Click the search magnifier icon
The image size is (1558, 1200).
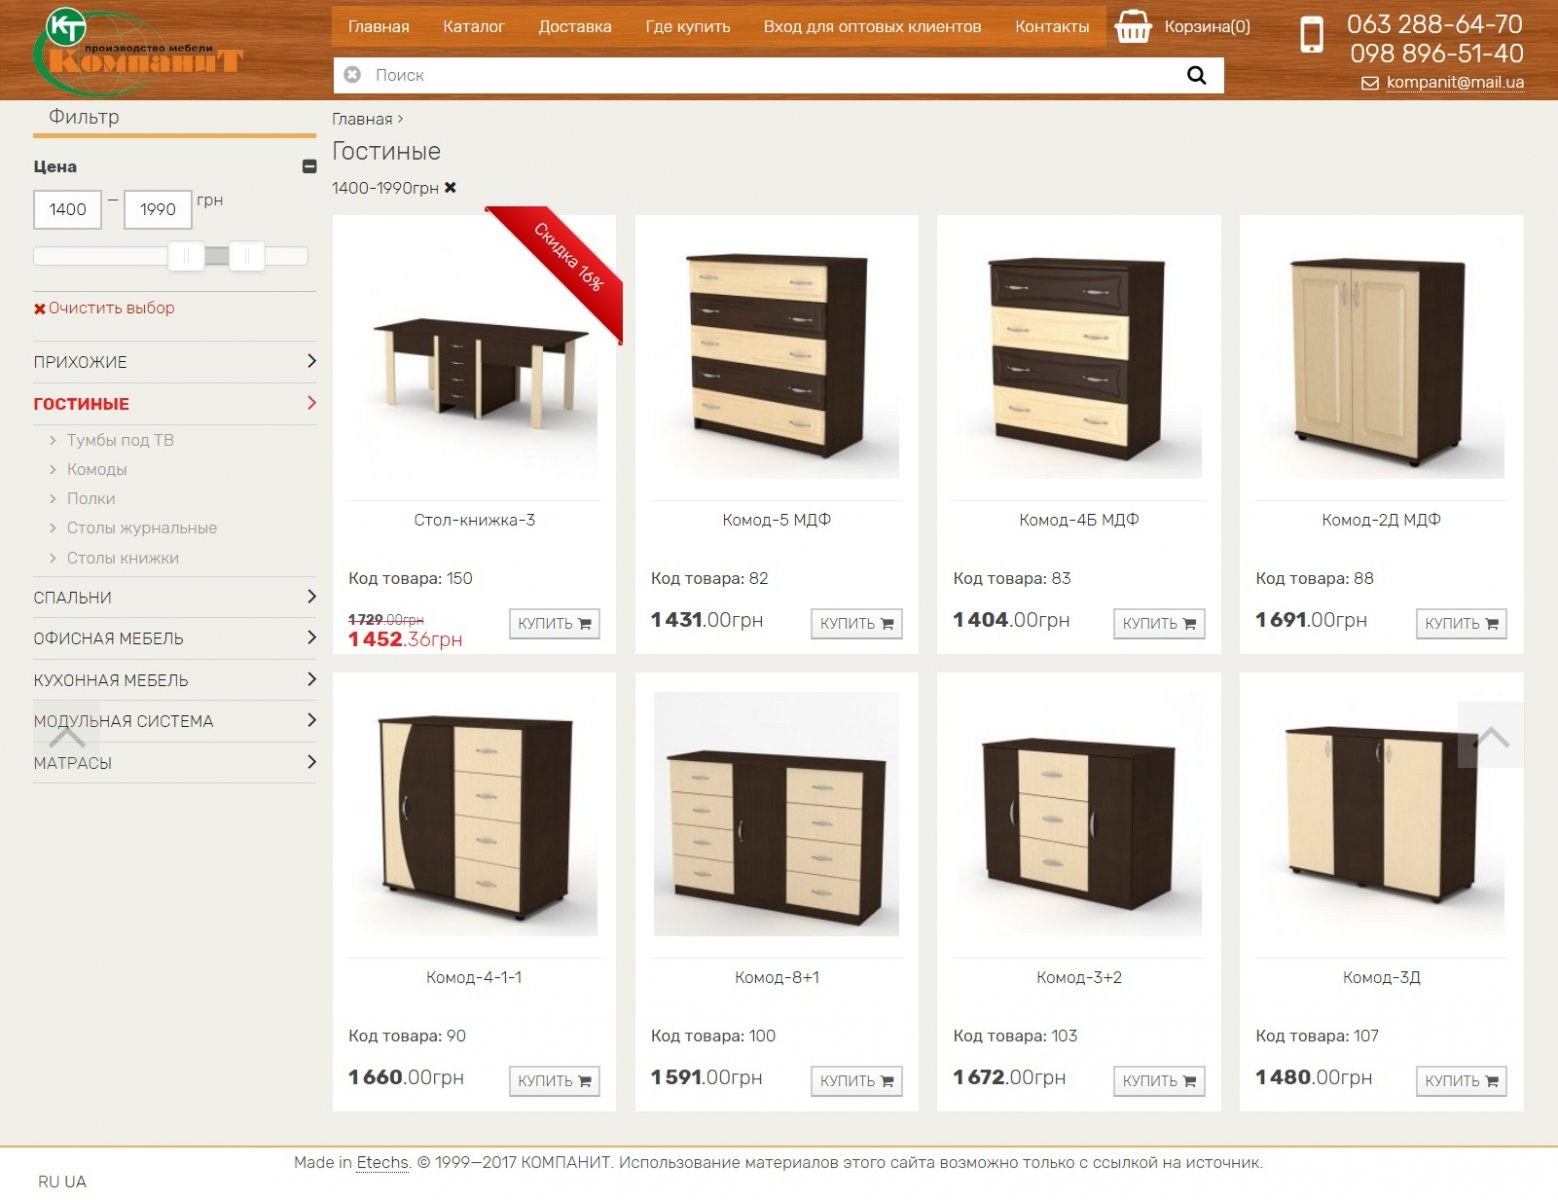1196,75
